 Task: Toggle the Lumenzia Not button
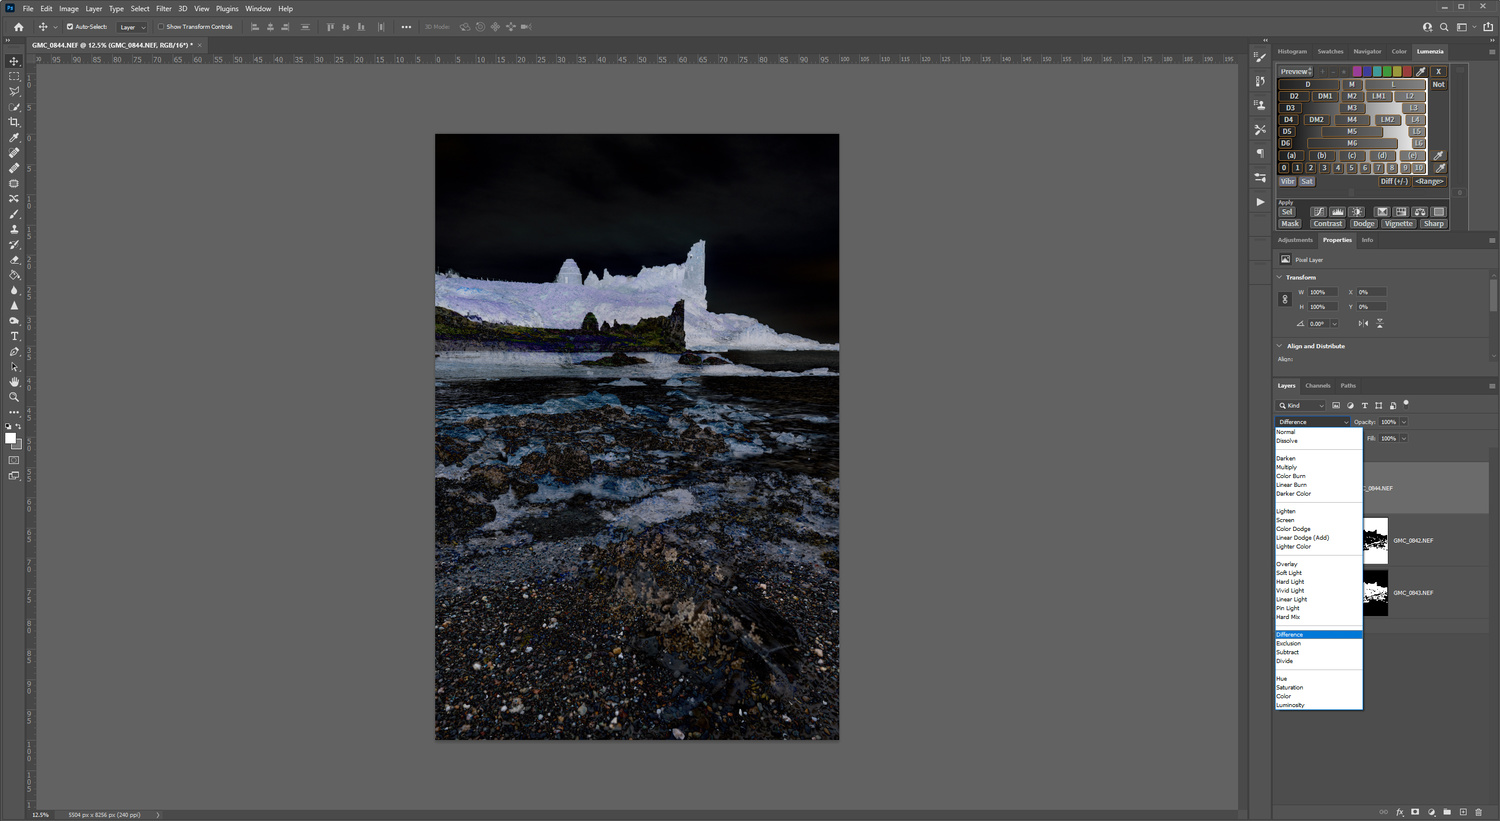point(1438,84)
